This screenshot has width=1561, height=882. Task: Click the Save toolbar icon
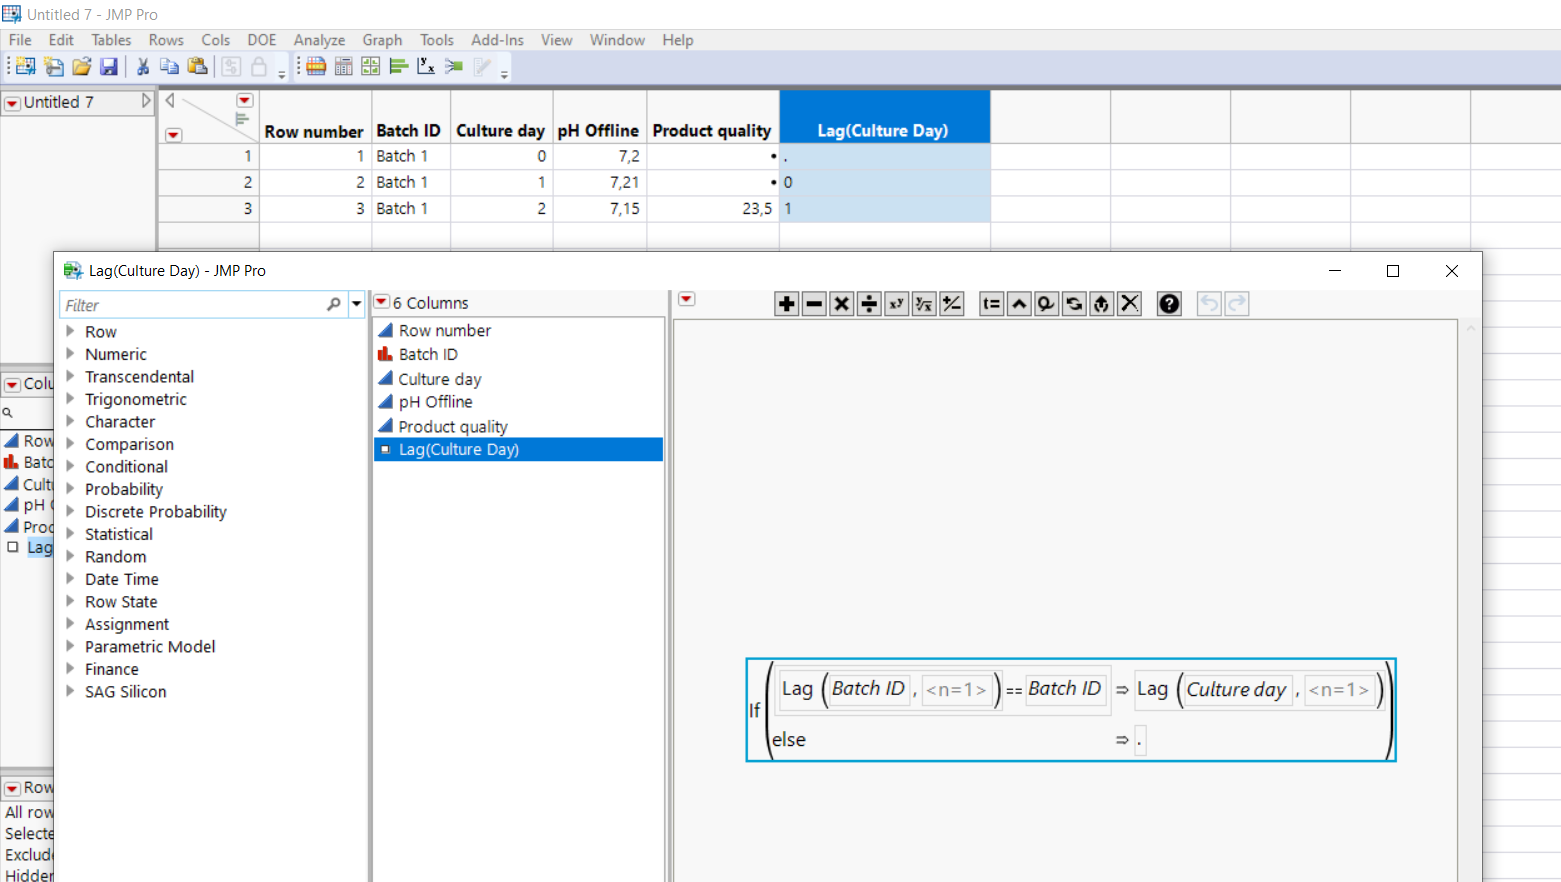(109, 66)
